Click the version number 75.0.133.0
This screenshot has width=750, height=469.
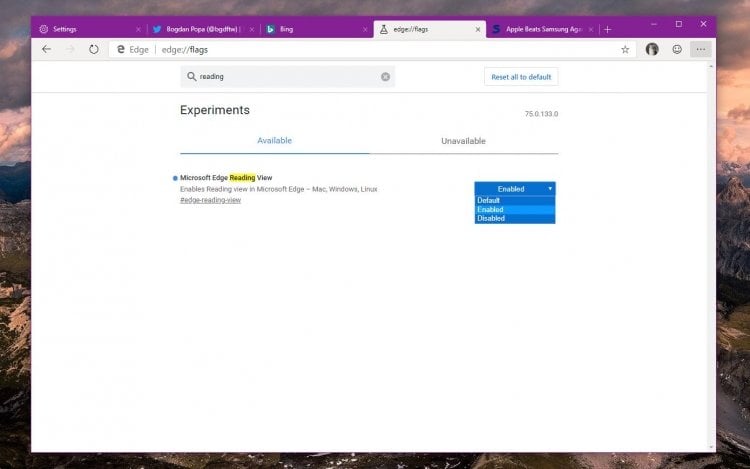[541, 114]
